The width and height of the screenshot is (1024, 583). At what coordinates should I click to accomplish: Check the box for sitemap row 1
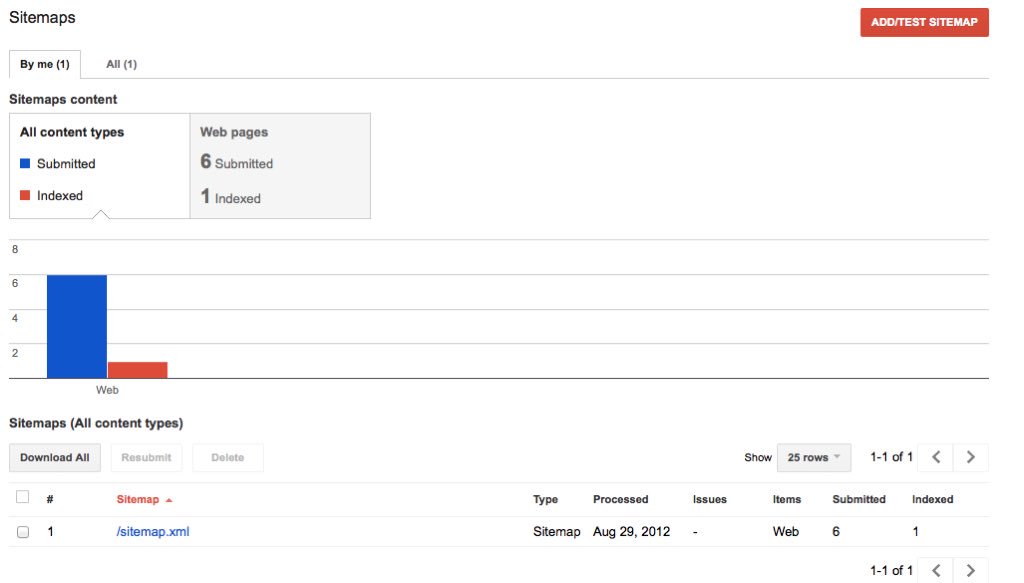point(23,531)
